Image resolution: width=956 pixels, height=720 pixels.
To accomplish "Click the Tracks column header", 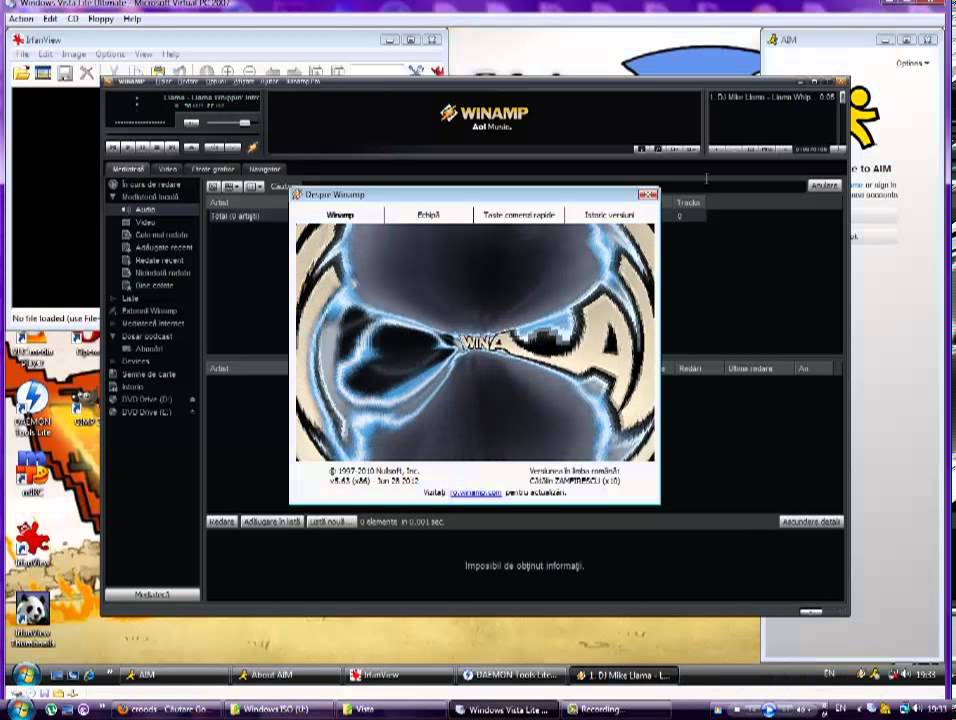I will click(x=688, y=202).
